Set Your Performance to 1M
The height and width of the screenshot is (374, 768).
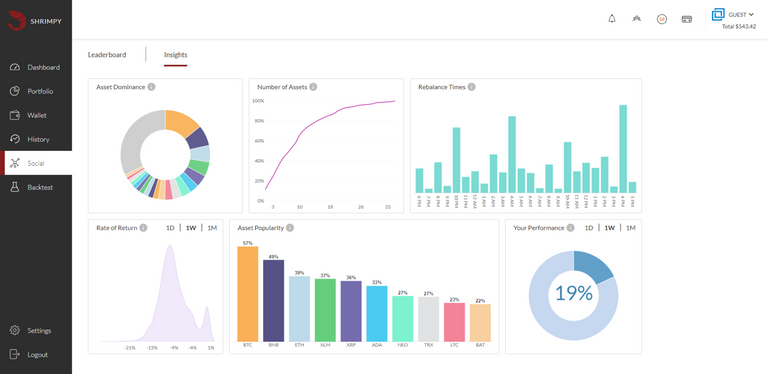point(631,228)
